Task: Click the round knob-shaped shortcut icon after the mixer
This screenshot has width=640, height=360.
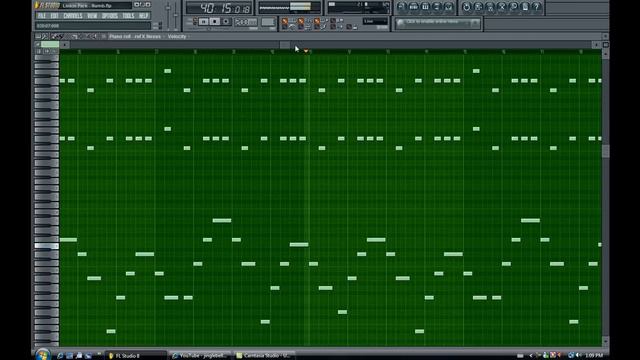Action: pyautogui.click(x=466, y=7)
